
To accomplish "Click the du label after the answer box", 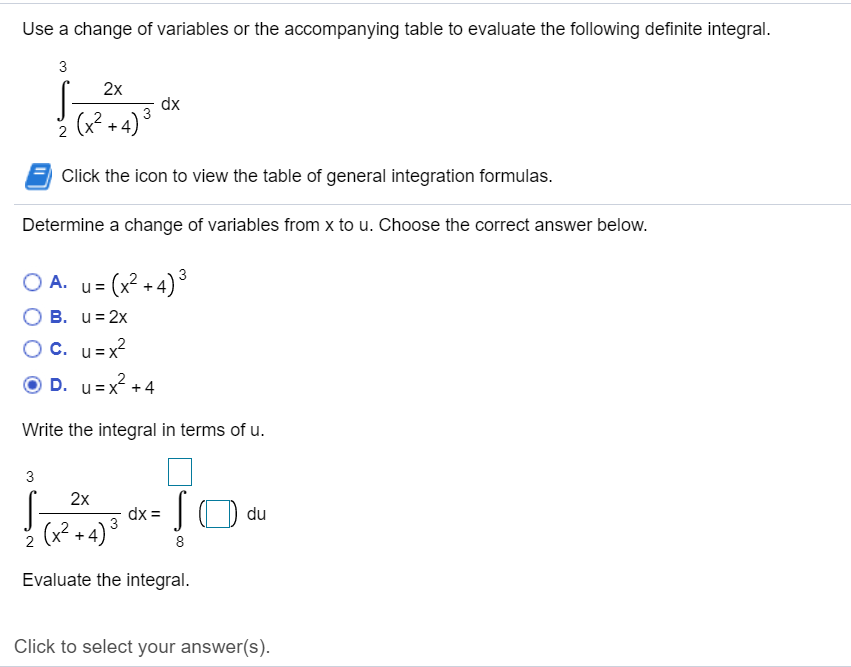I will click(256, 514).
